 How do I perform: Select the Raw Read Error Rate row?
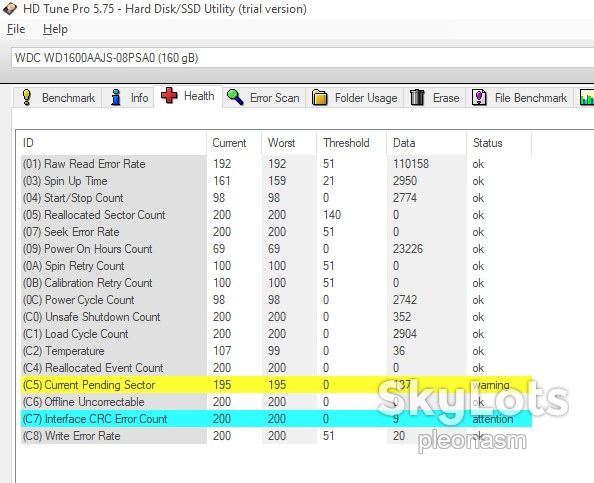click(x=276, y=164)
